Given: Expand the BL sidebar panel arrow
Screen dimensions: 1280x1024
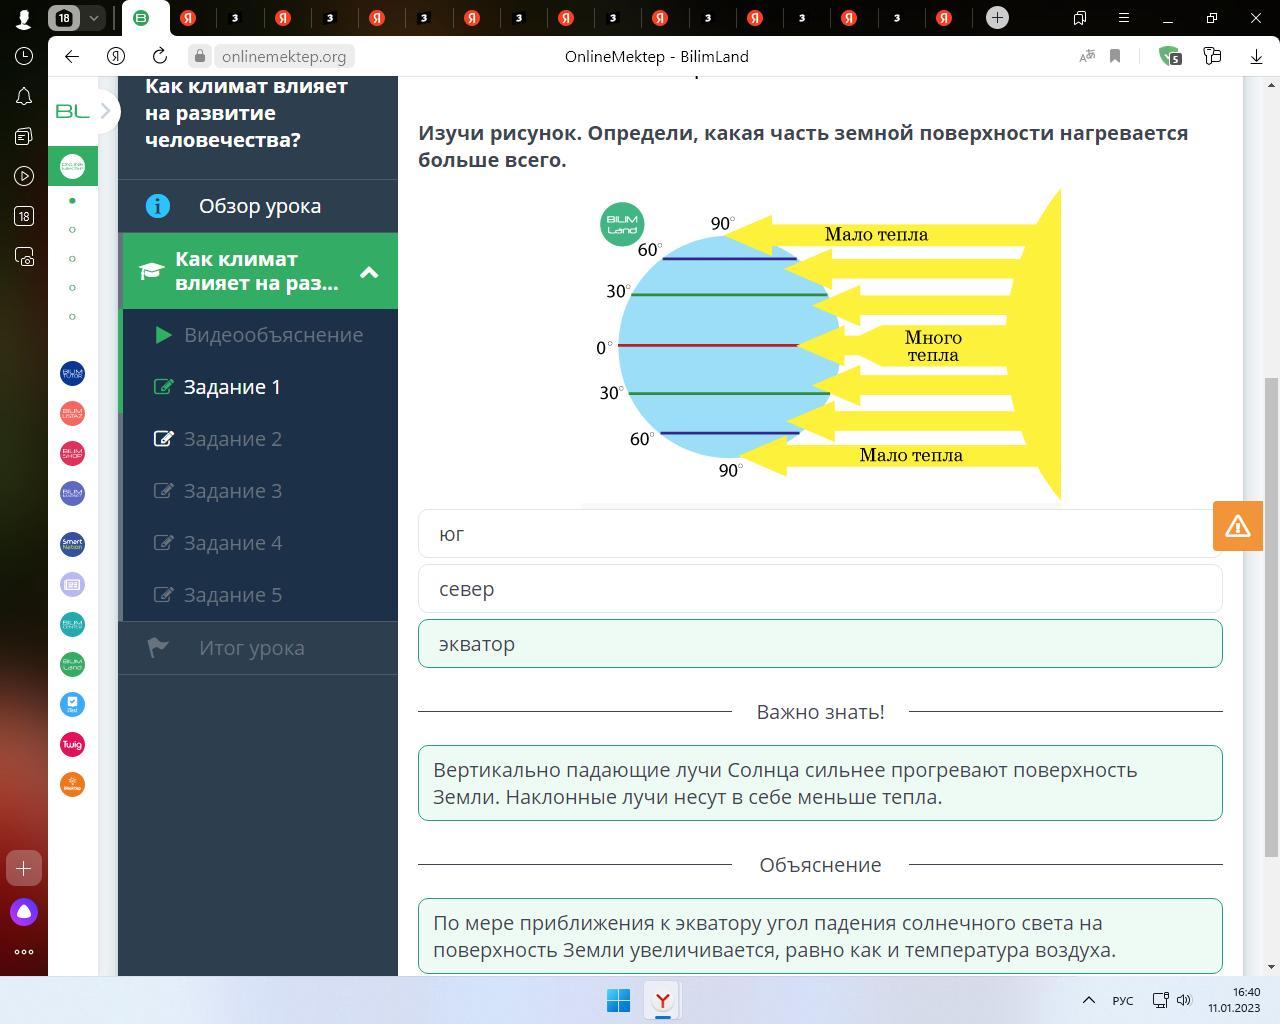Looking at the screenshot, I should 104,110.
